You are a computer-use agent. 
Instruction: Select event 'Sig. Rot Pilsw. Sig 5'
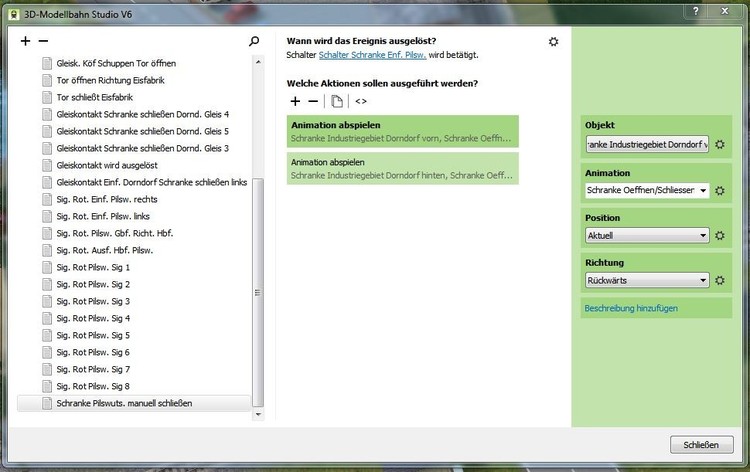tap(93, 335)
